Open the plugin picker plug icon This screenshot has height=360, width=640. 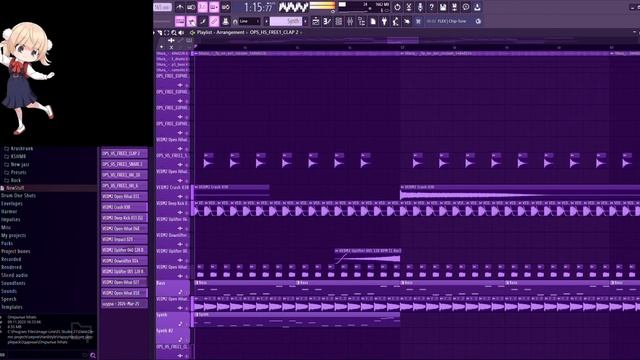(384, 21)
